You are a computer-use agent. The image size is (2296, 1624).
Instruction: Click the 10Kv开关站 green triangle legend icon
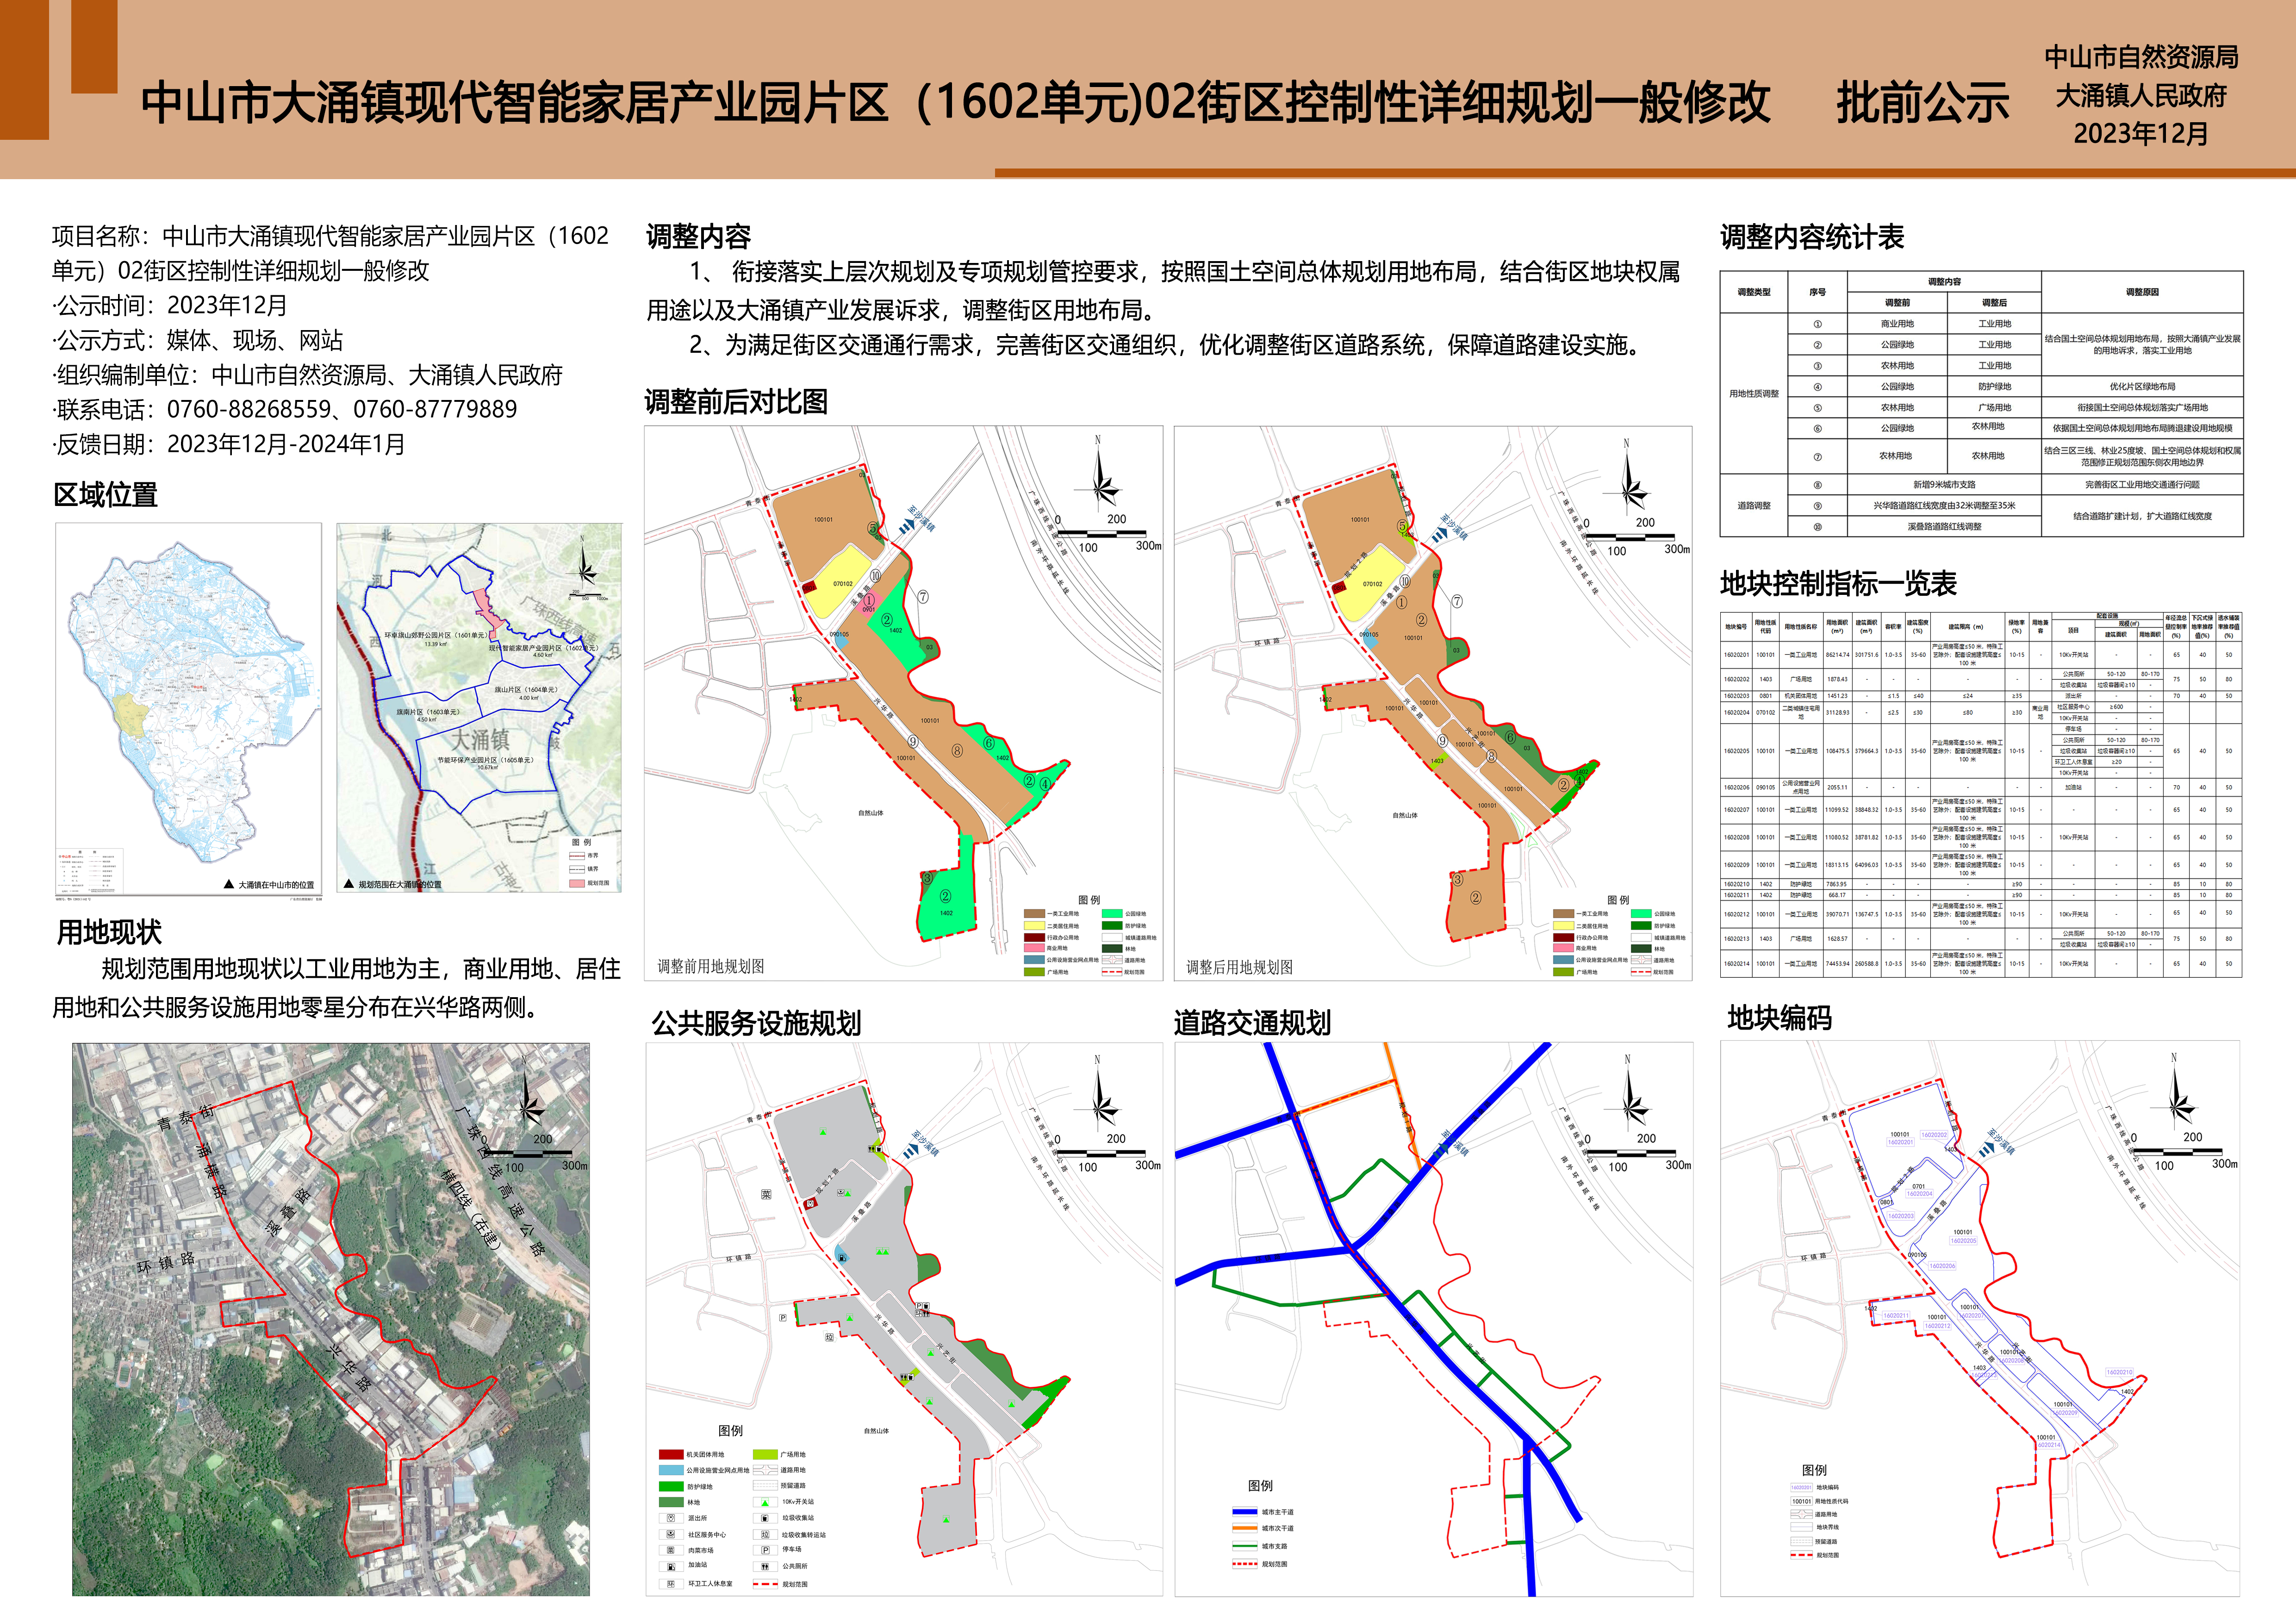tap(765, 1502)
